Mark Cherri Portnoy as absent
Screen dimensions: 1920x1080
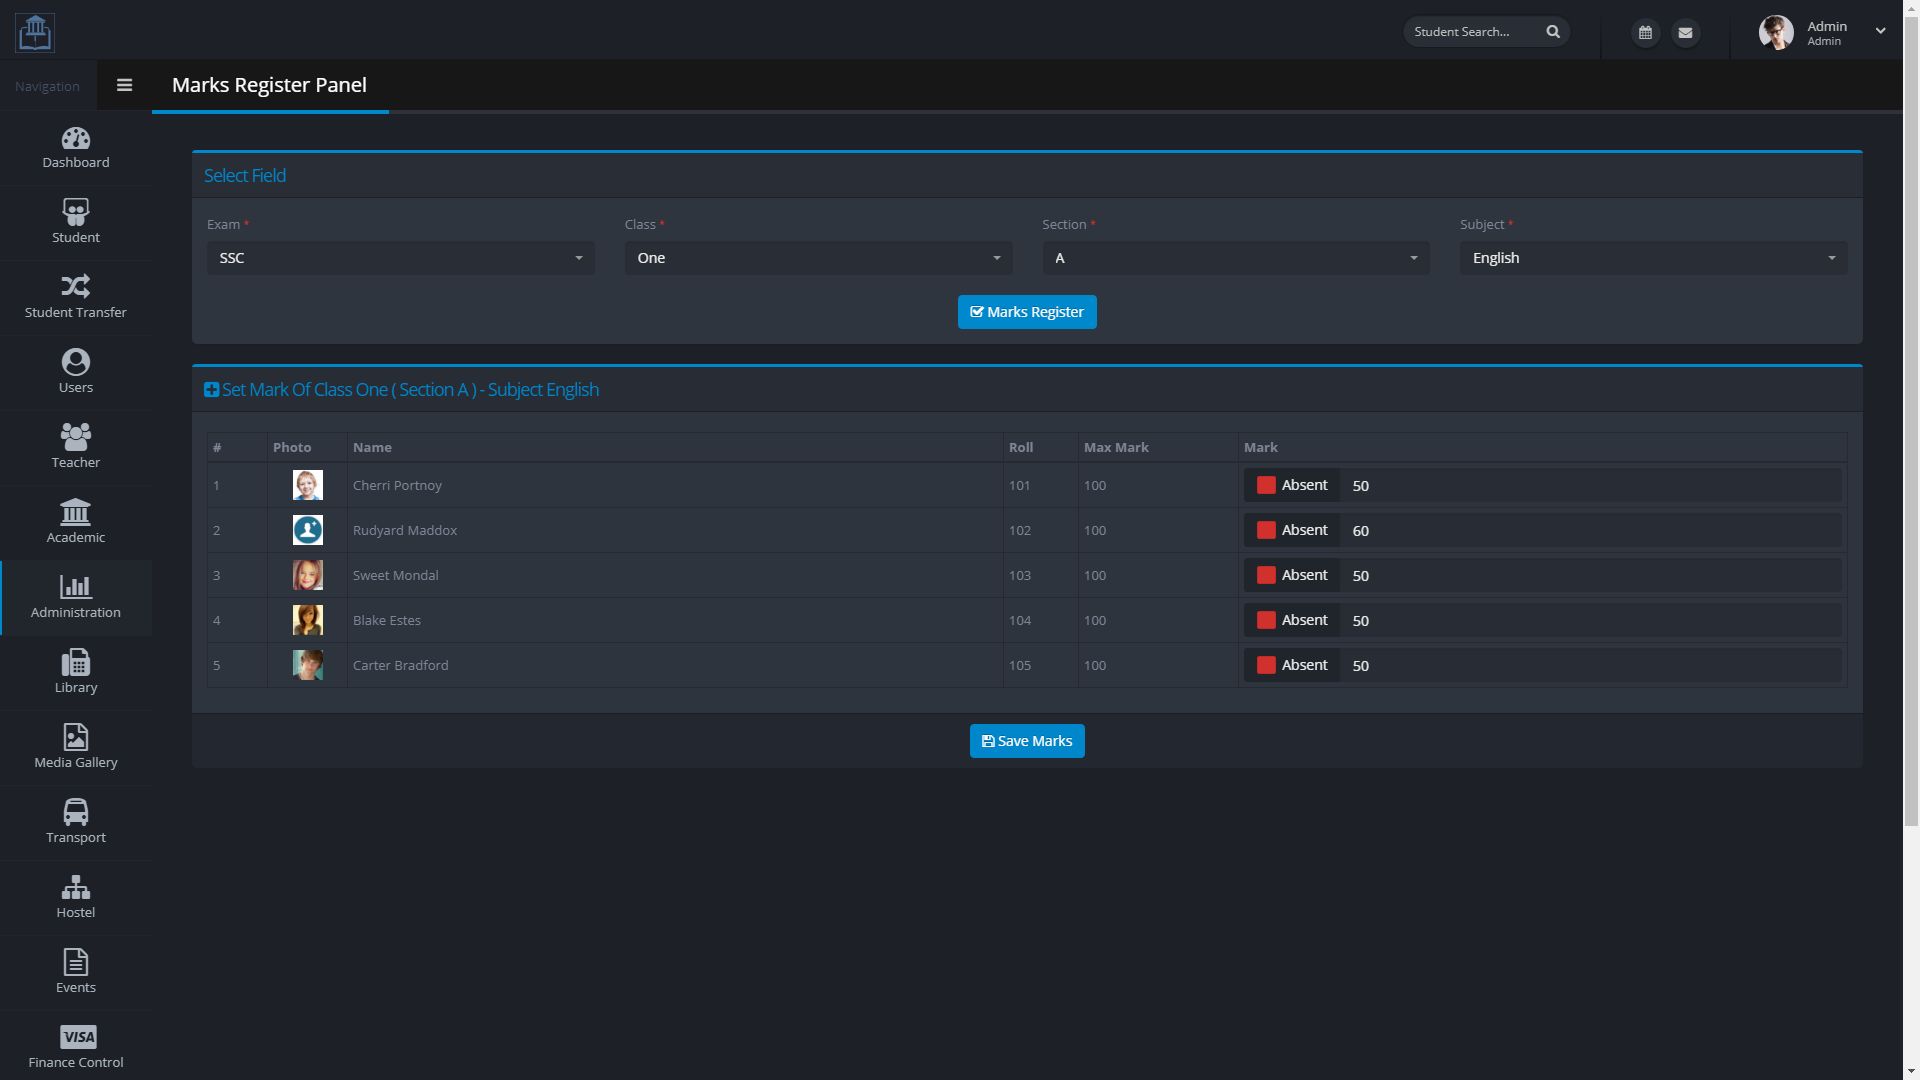[1266, 485]
